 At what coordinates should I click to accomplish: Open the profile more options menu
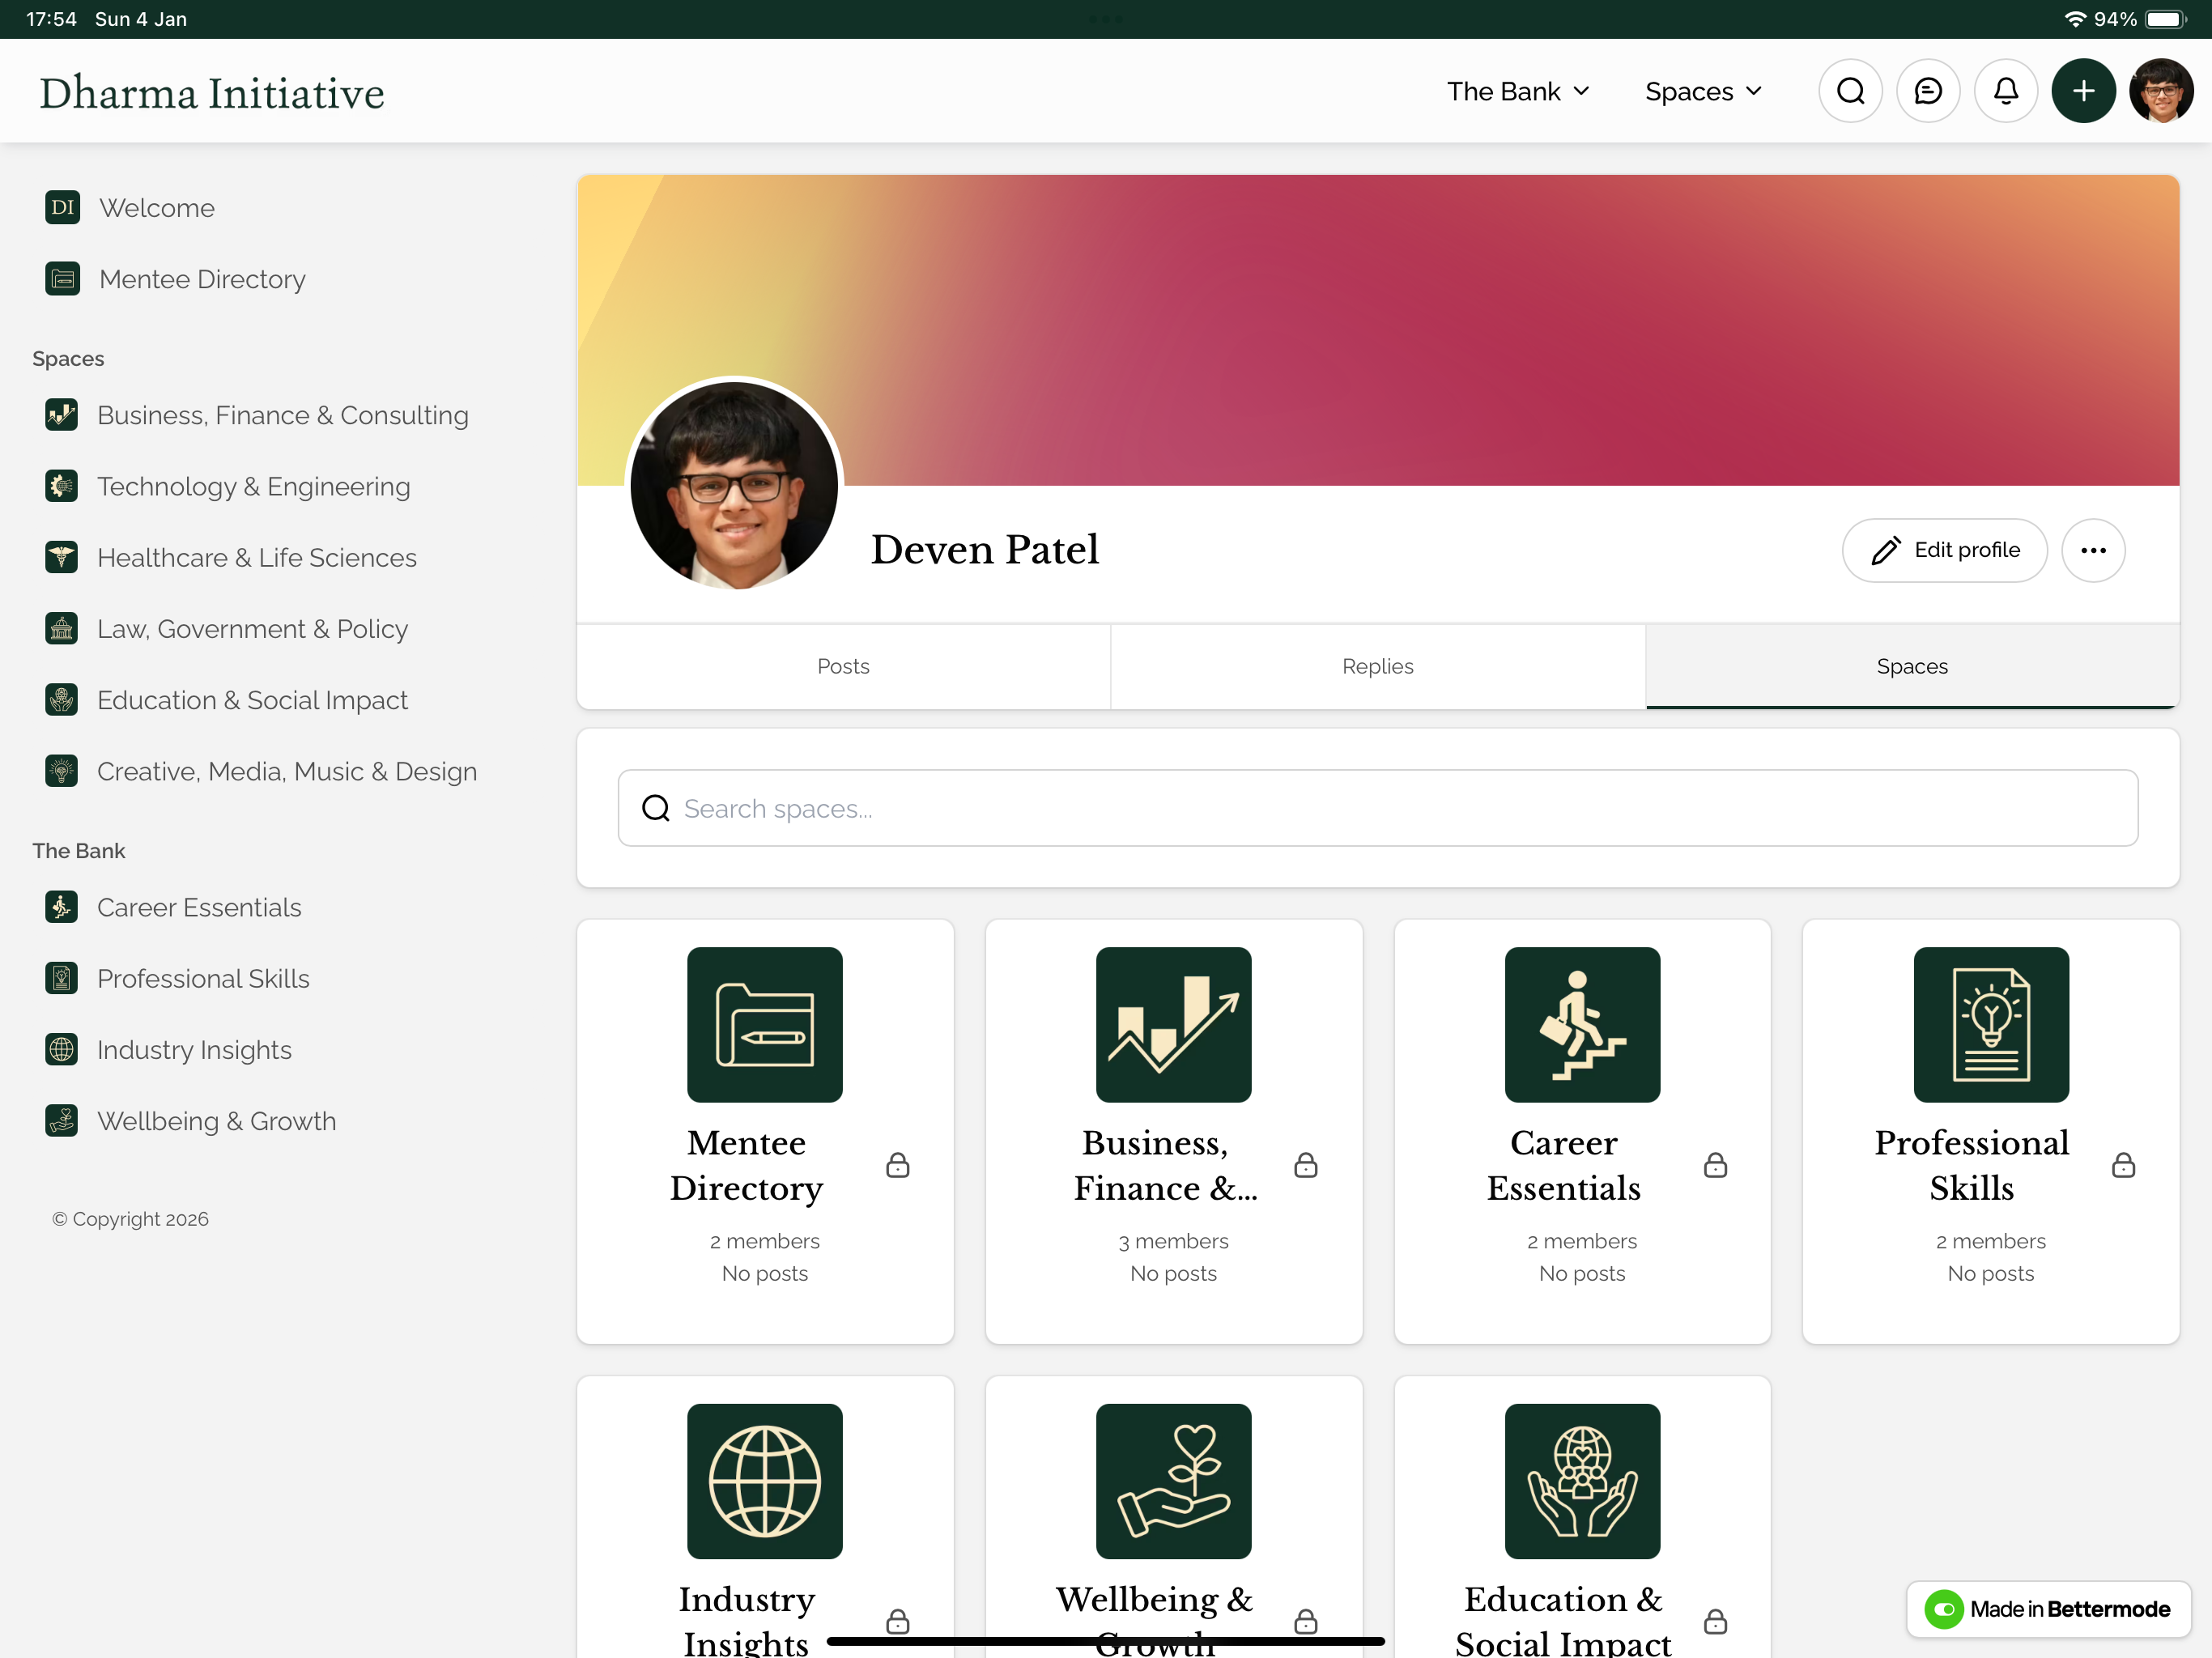(2093, 550)
